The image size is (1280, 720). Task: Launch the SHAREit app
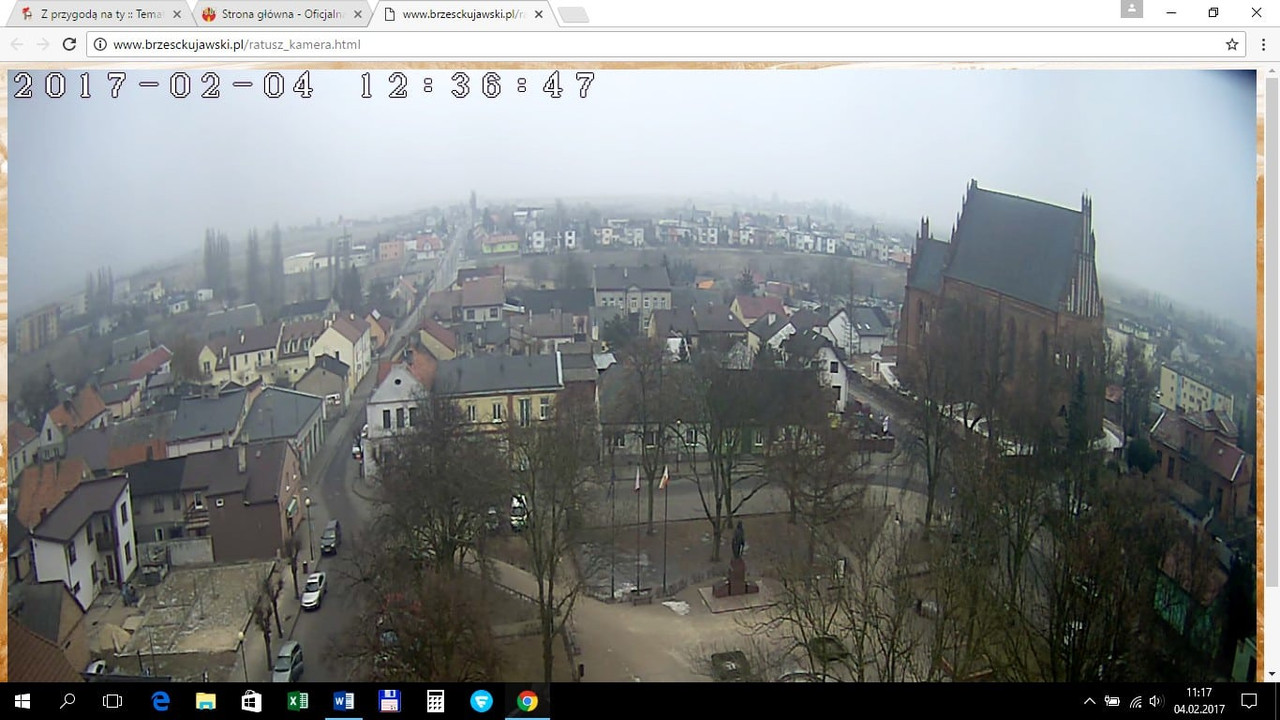(481, 701)
